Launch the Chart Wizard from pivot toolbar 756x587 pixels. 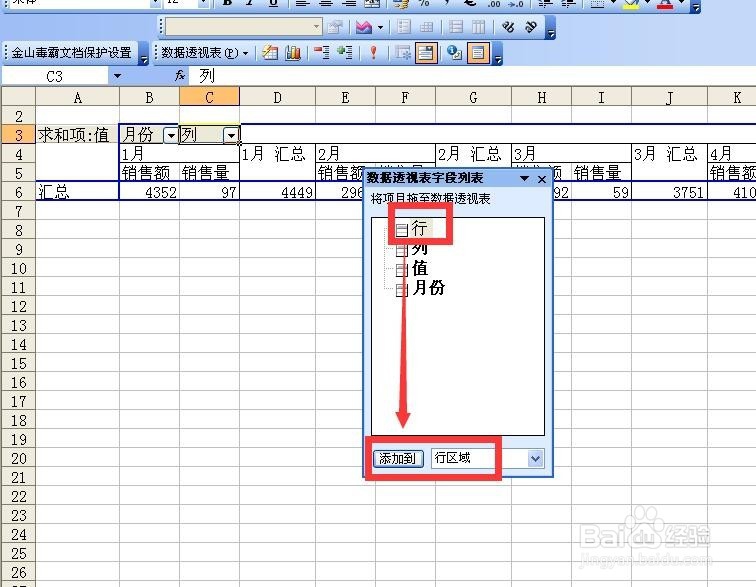click(x=293, y=53)
